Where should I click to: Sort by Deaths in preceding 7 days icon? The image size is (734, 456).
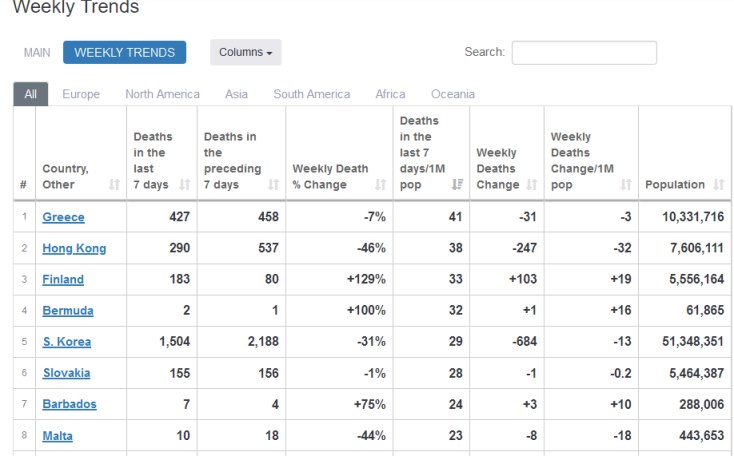coord(273,185)
